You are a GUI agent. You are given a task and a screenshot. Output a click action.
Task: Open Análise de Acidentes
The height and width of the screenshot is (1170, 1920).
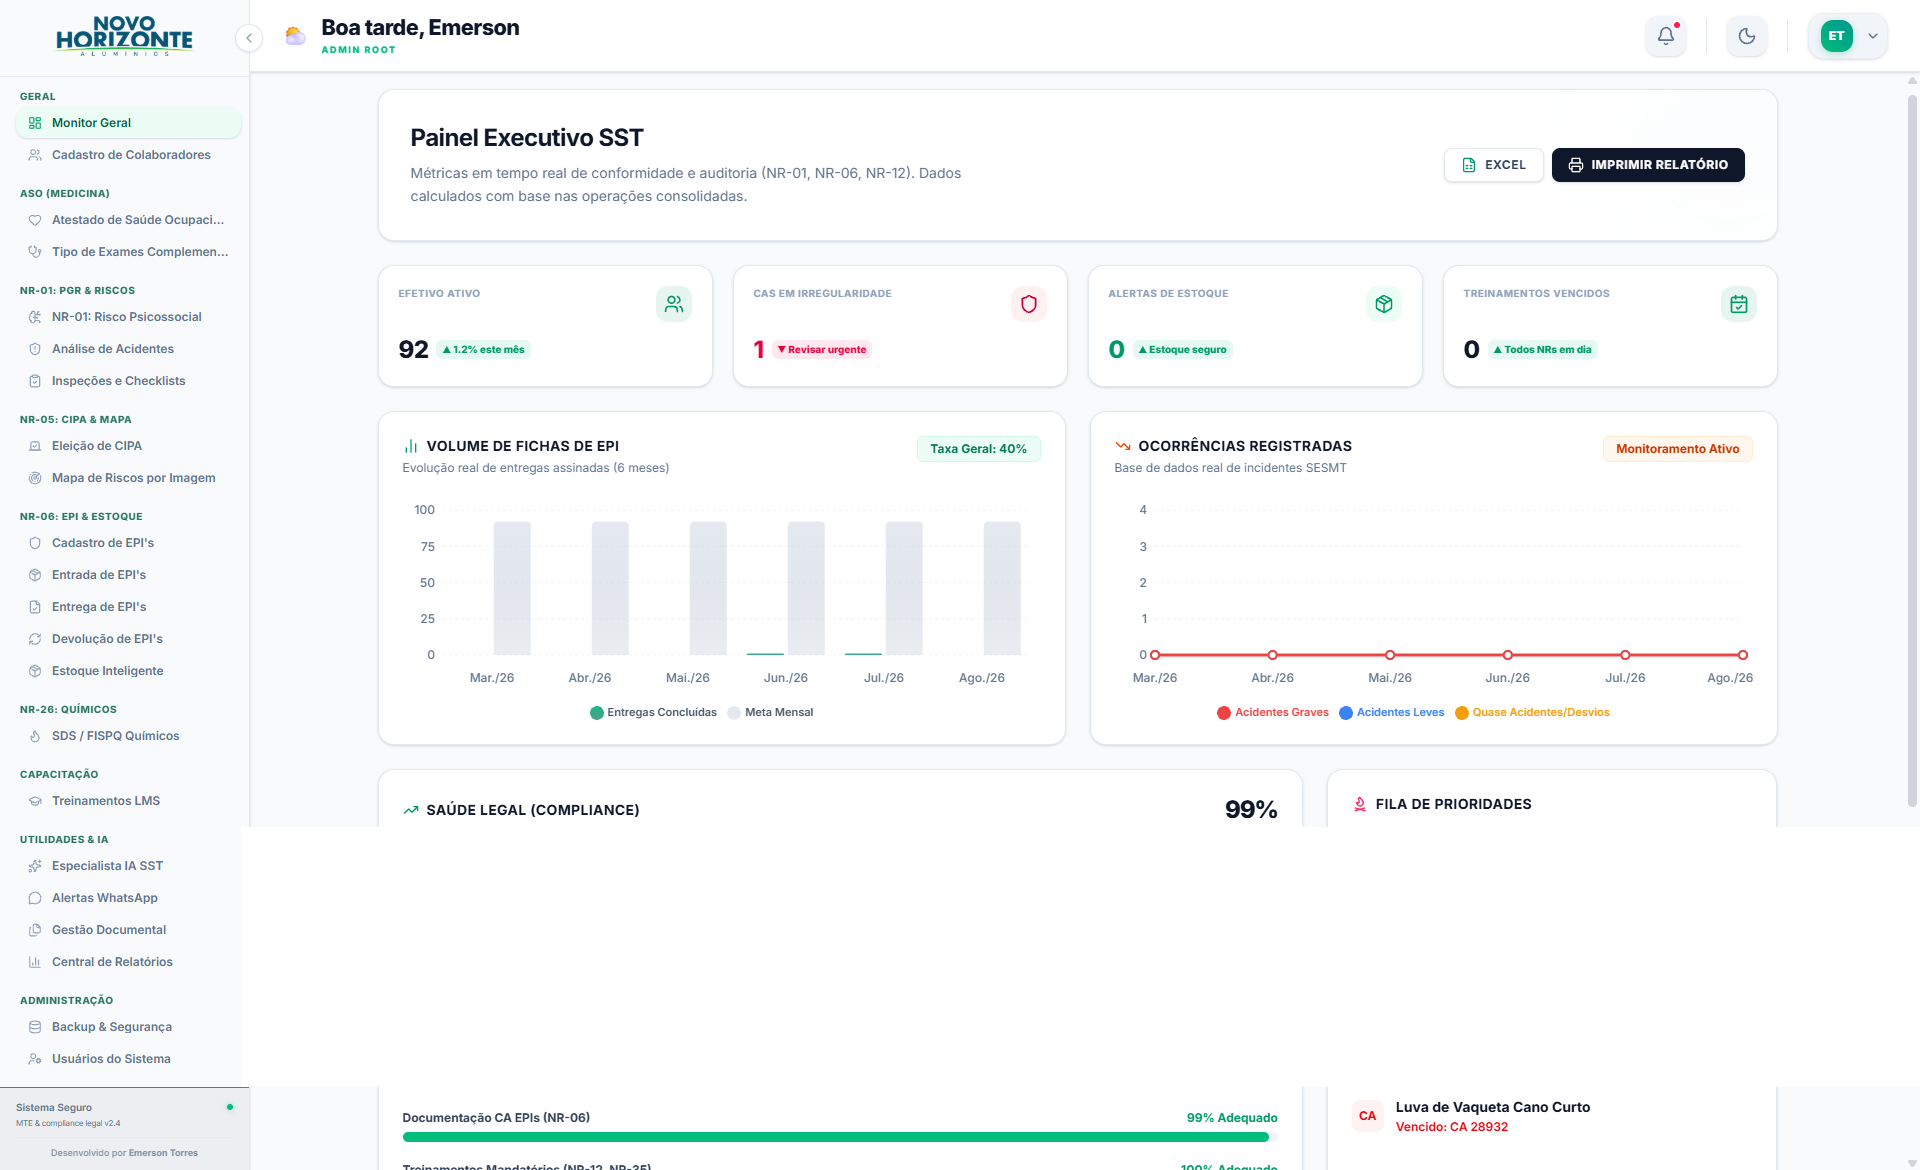point(128,349)
